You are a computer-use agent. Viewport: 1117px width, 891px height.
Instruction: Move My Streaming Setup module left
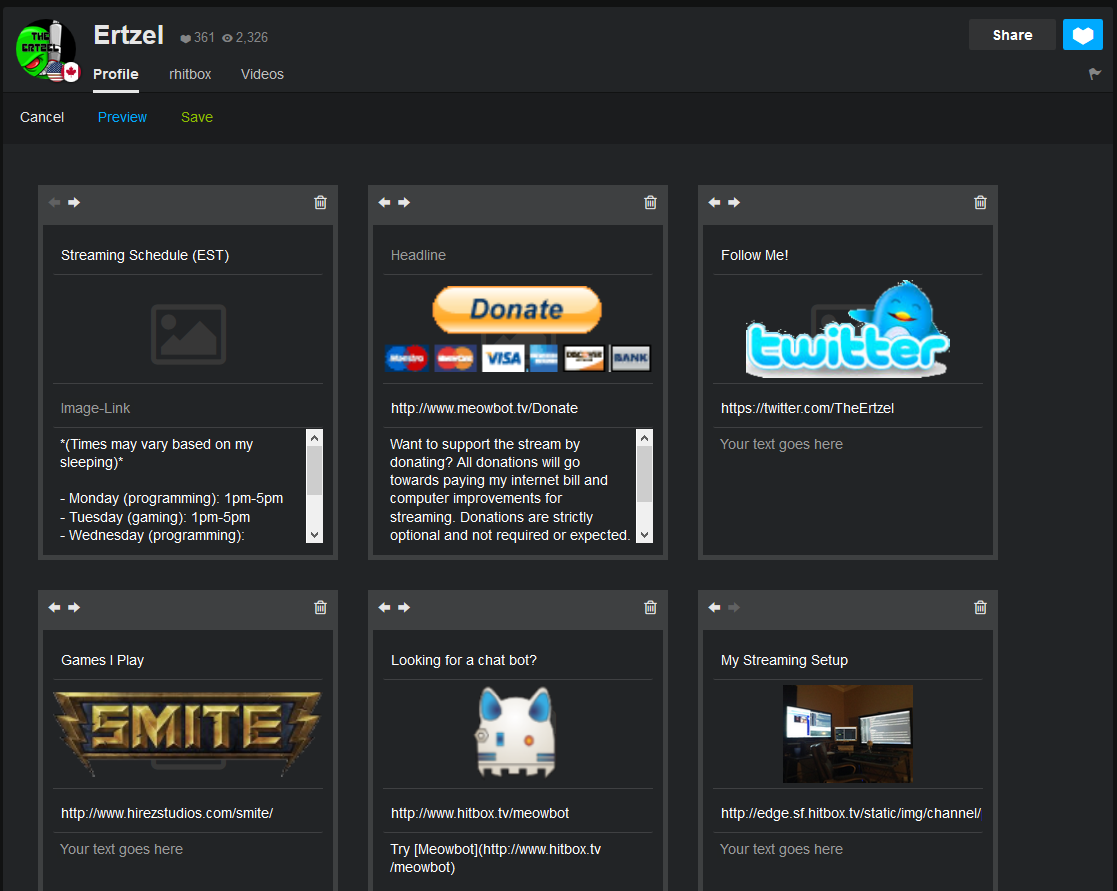(x=714, y=607)
